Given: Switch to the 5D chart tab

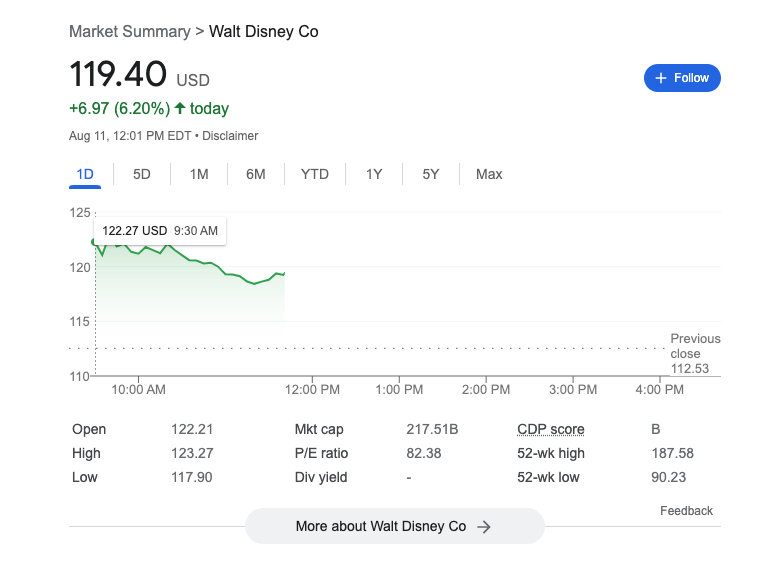Looking at the screenshot, I should (142, 174).
